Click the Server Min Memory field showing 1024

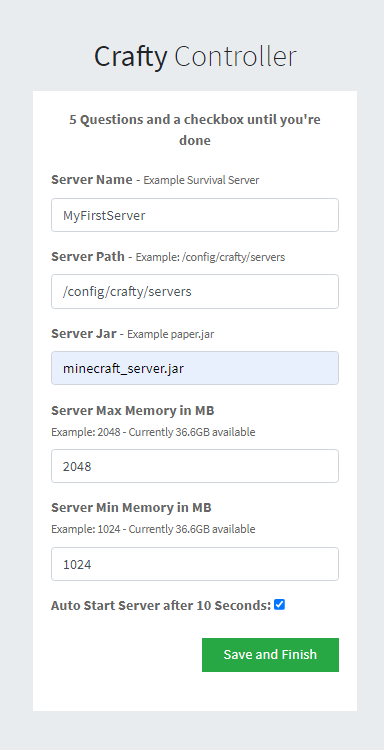click(x=195, y=564)
